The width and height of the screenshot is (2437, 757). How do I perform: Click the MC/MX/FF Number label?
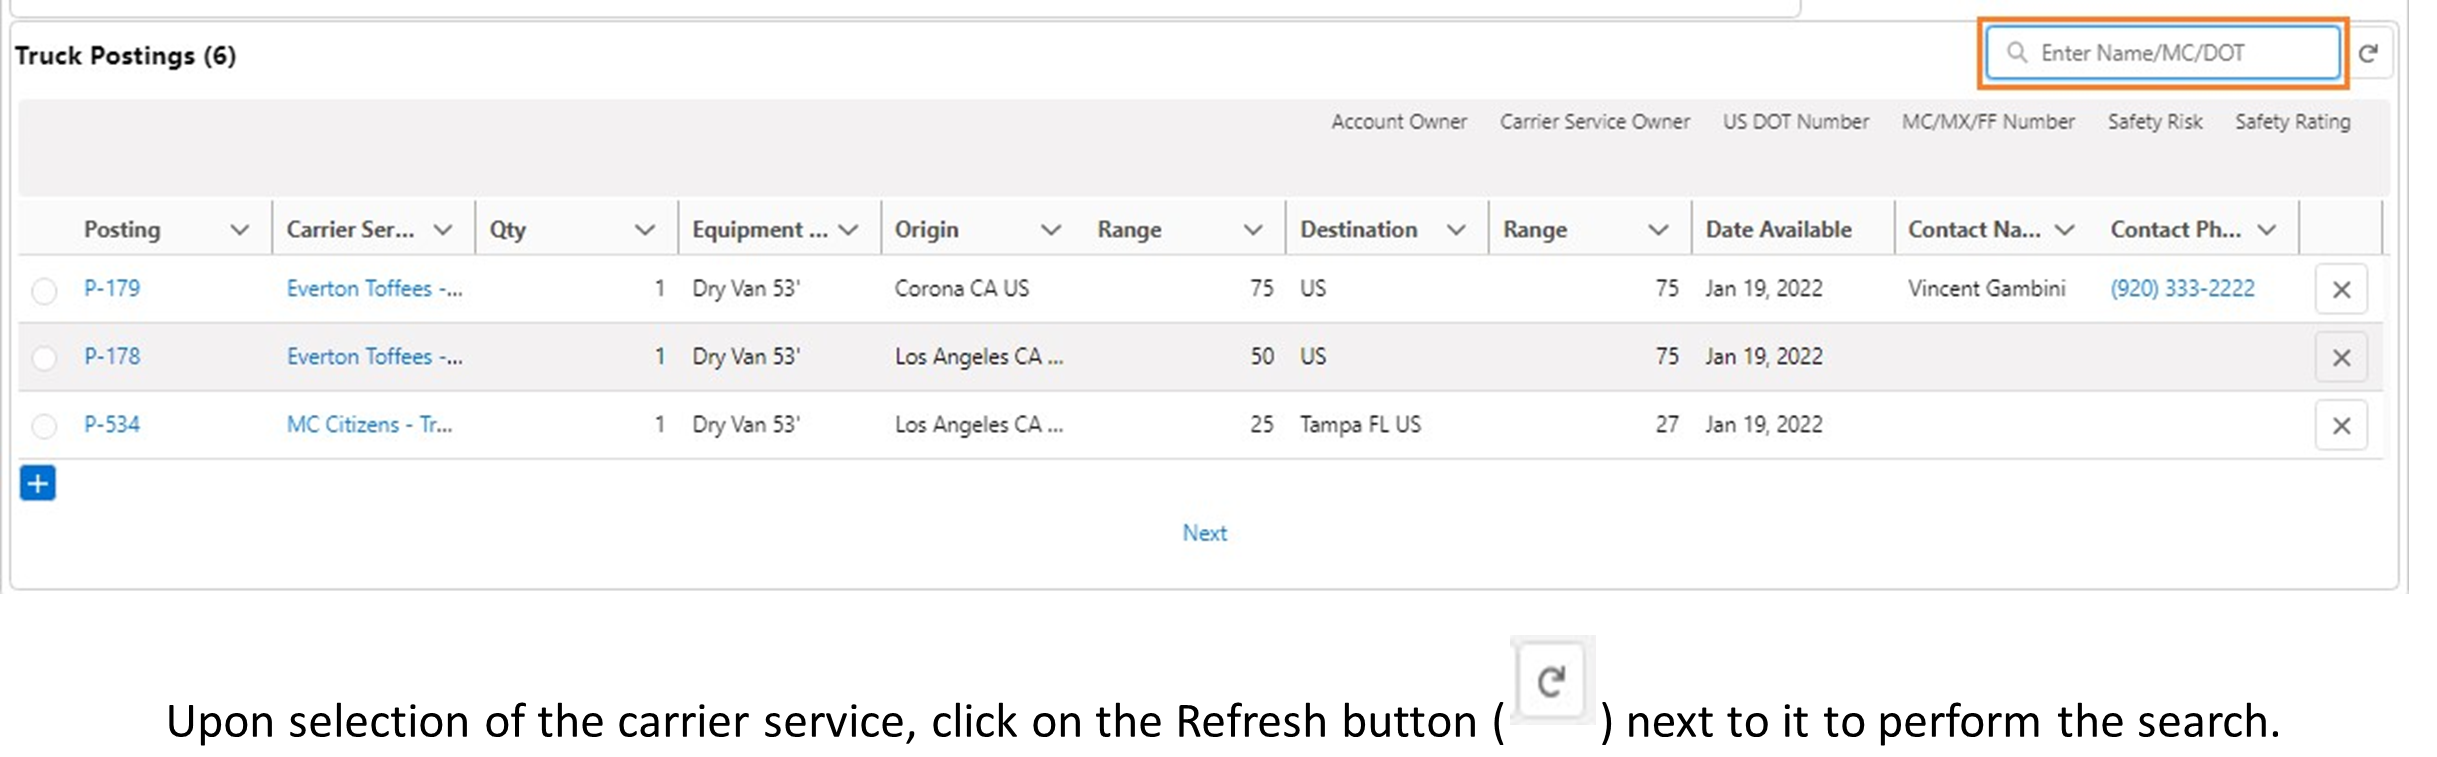pos(1988,121)
